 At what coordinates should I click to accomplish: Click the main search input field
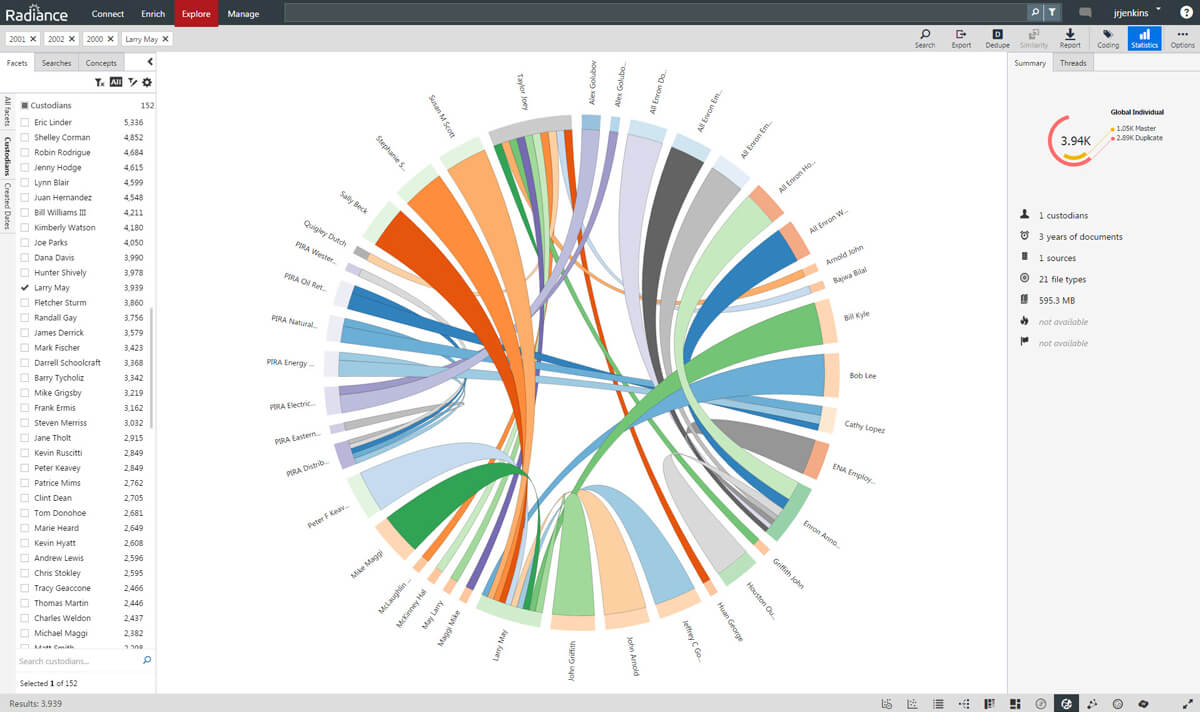656,13
